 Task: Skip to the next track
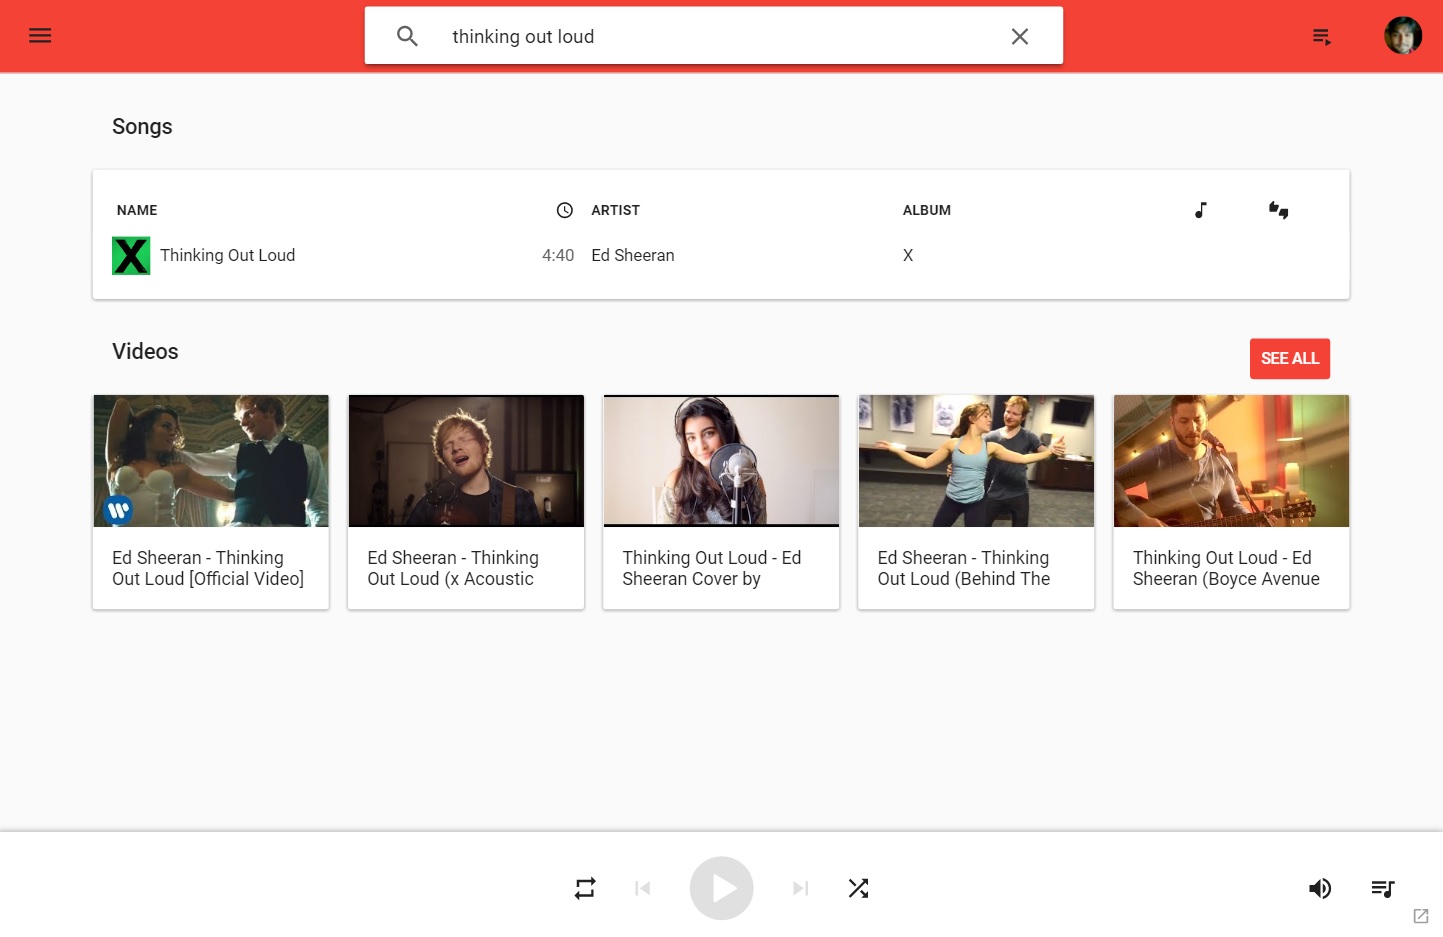point(800,888)
